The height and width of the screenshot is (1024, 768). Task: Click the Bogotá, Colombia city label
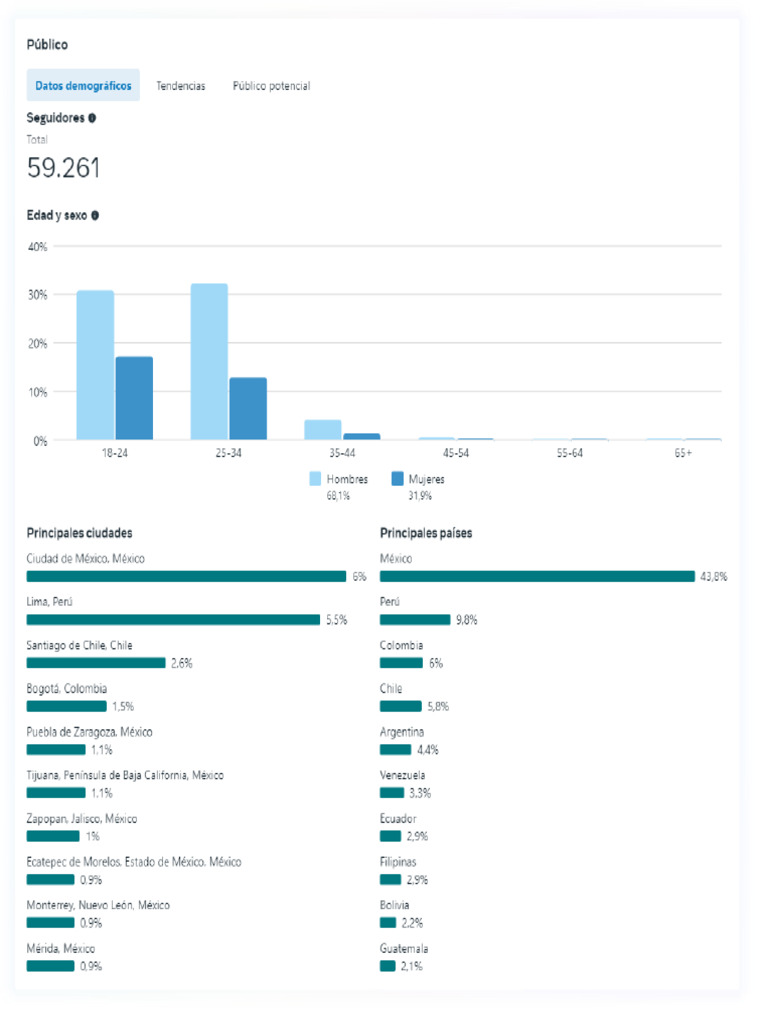pyautogui.click(x=67, y=688)
